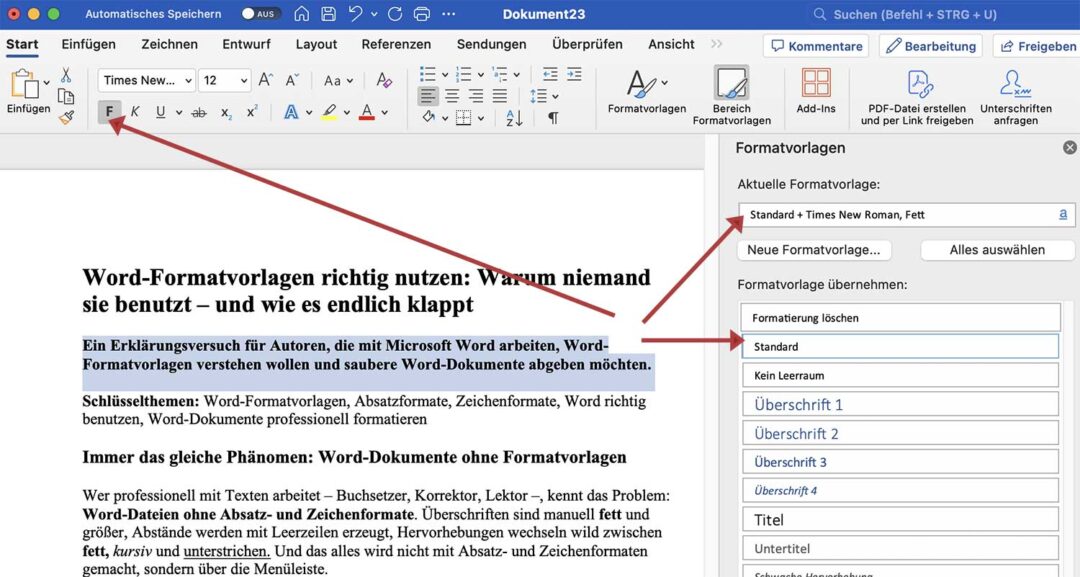The height and width of the screenshot is (577, 1080).
Task: Select center text alignment
Action: [450, 95]
